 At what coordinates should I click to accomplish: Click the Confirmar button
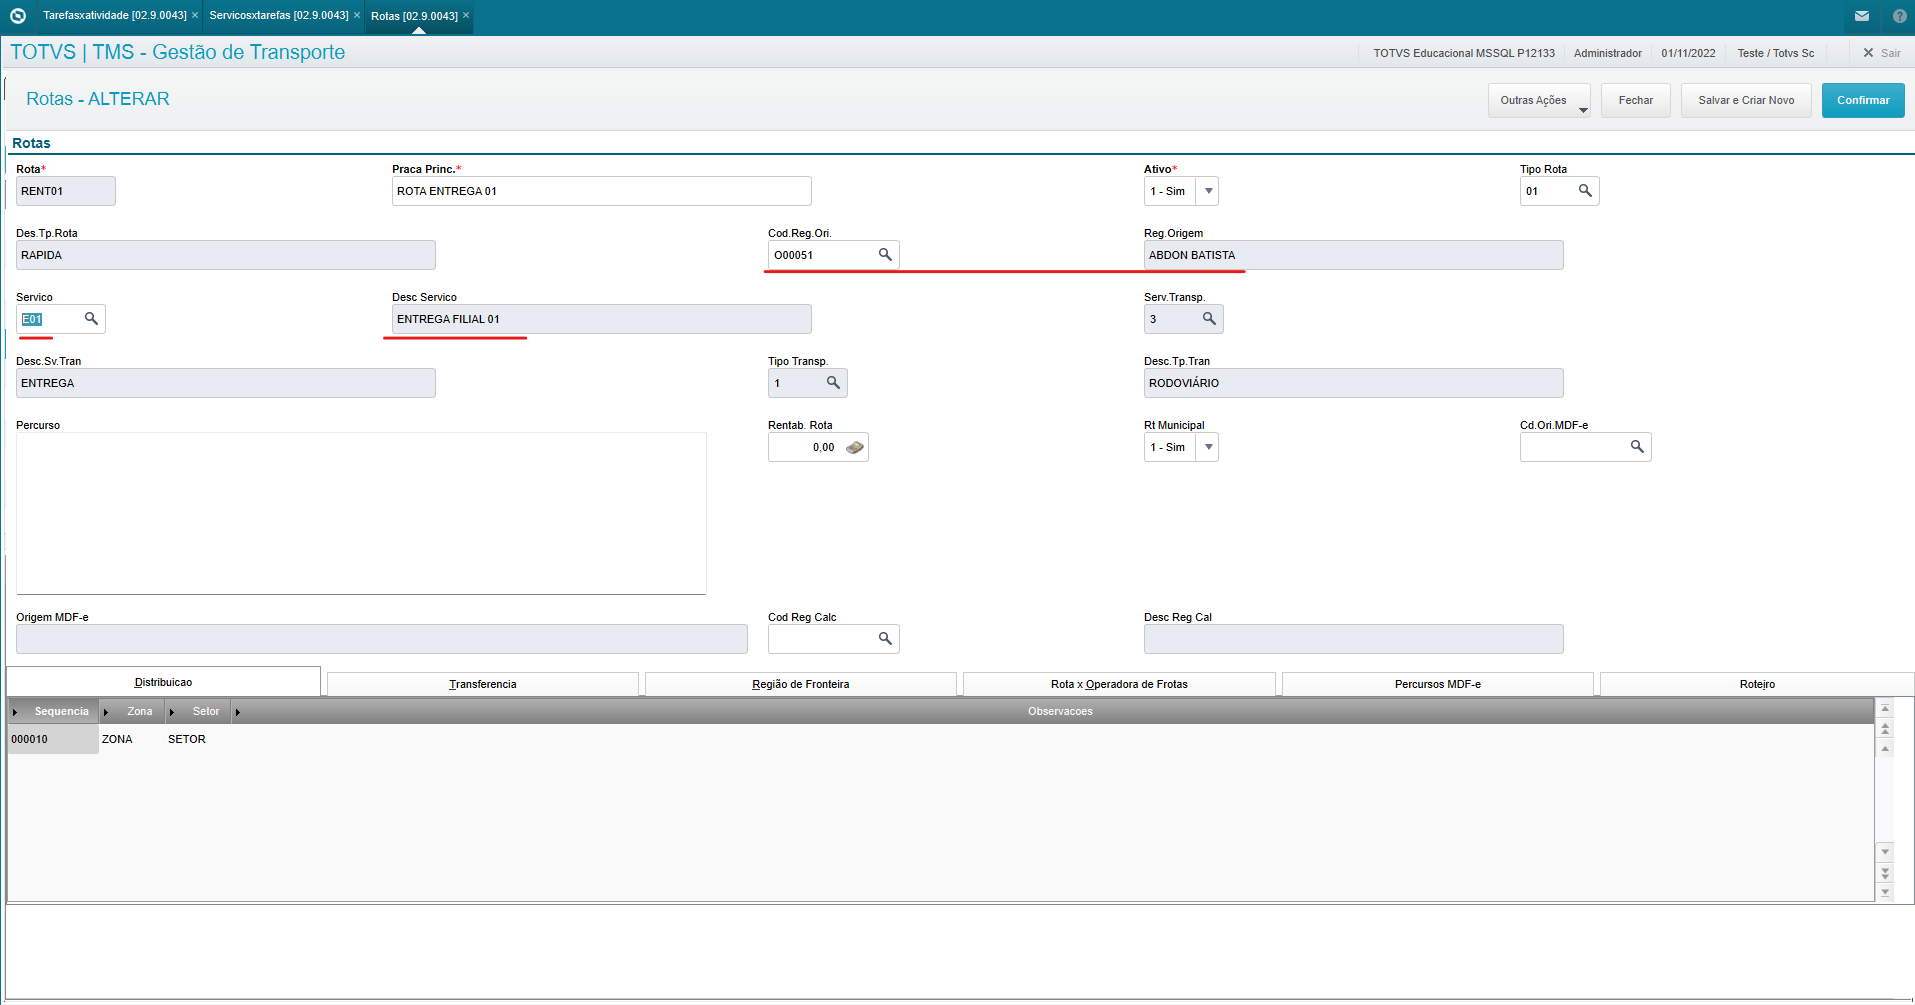click(x=1863, y=100)
